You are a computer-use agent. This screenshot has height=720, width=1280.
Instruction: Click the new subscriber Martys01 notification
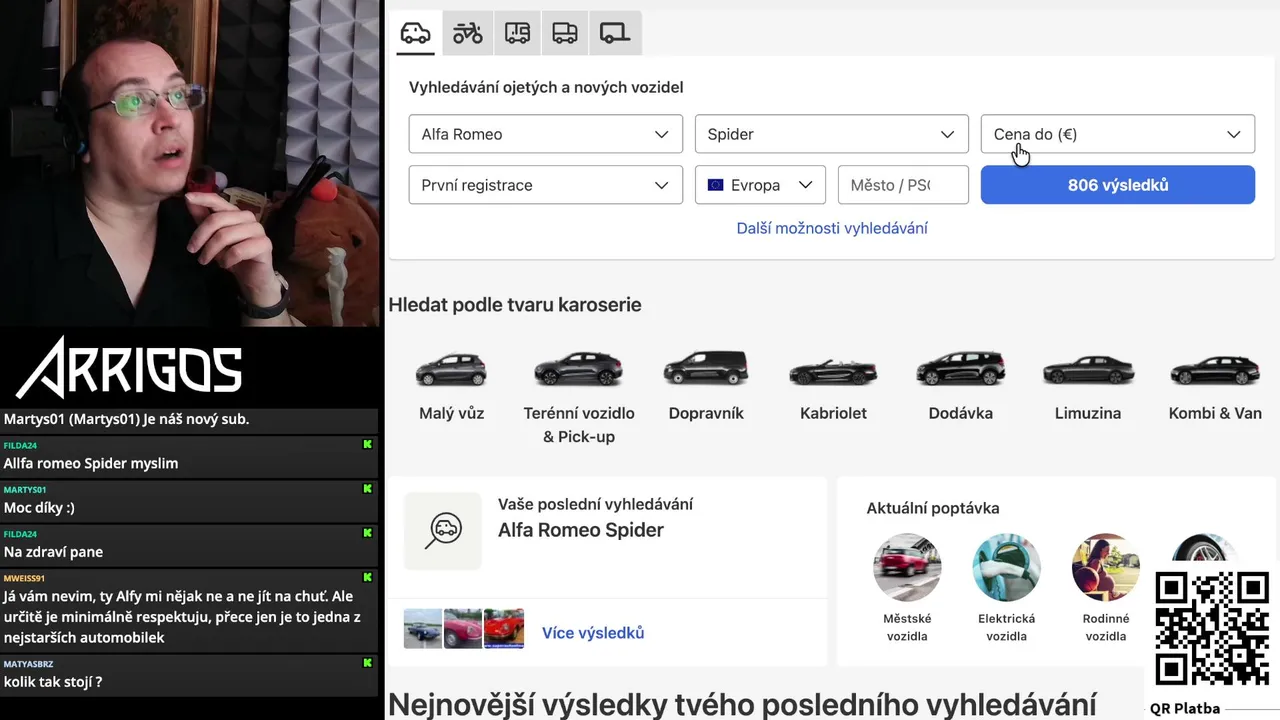126,419
